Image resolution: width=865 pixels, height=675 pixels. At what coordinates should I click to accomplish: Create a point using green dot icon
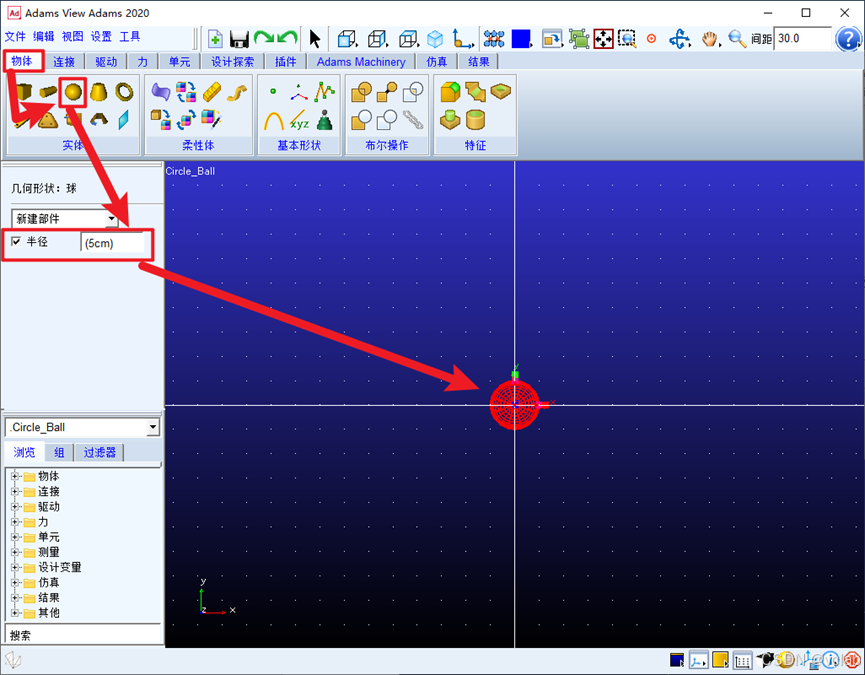pos(273,92)
